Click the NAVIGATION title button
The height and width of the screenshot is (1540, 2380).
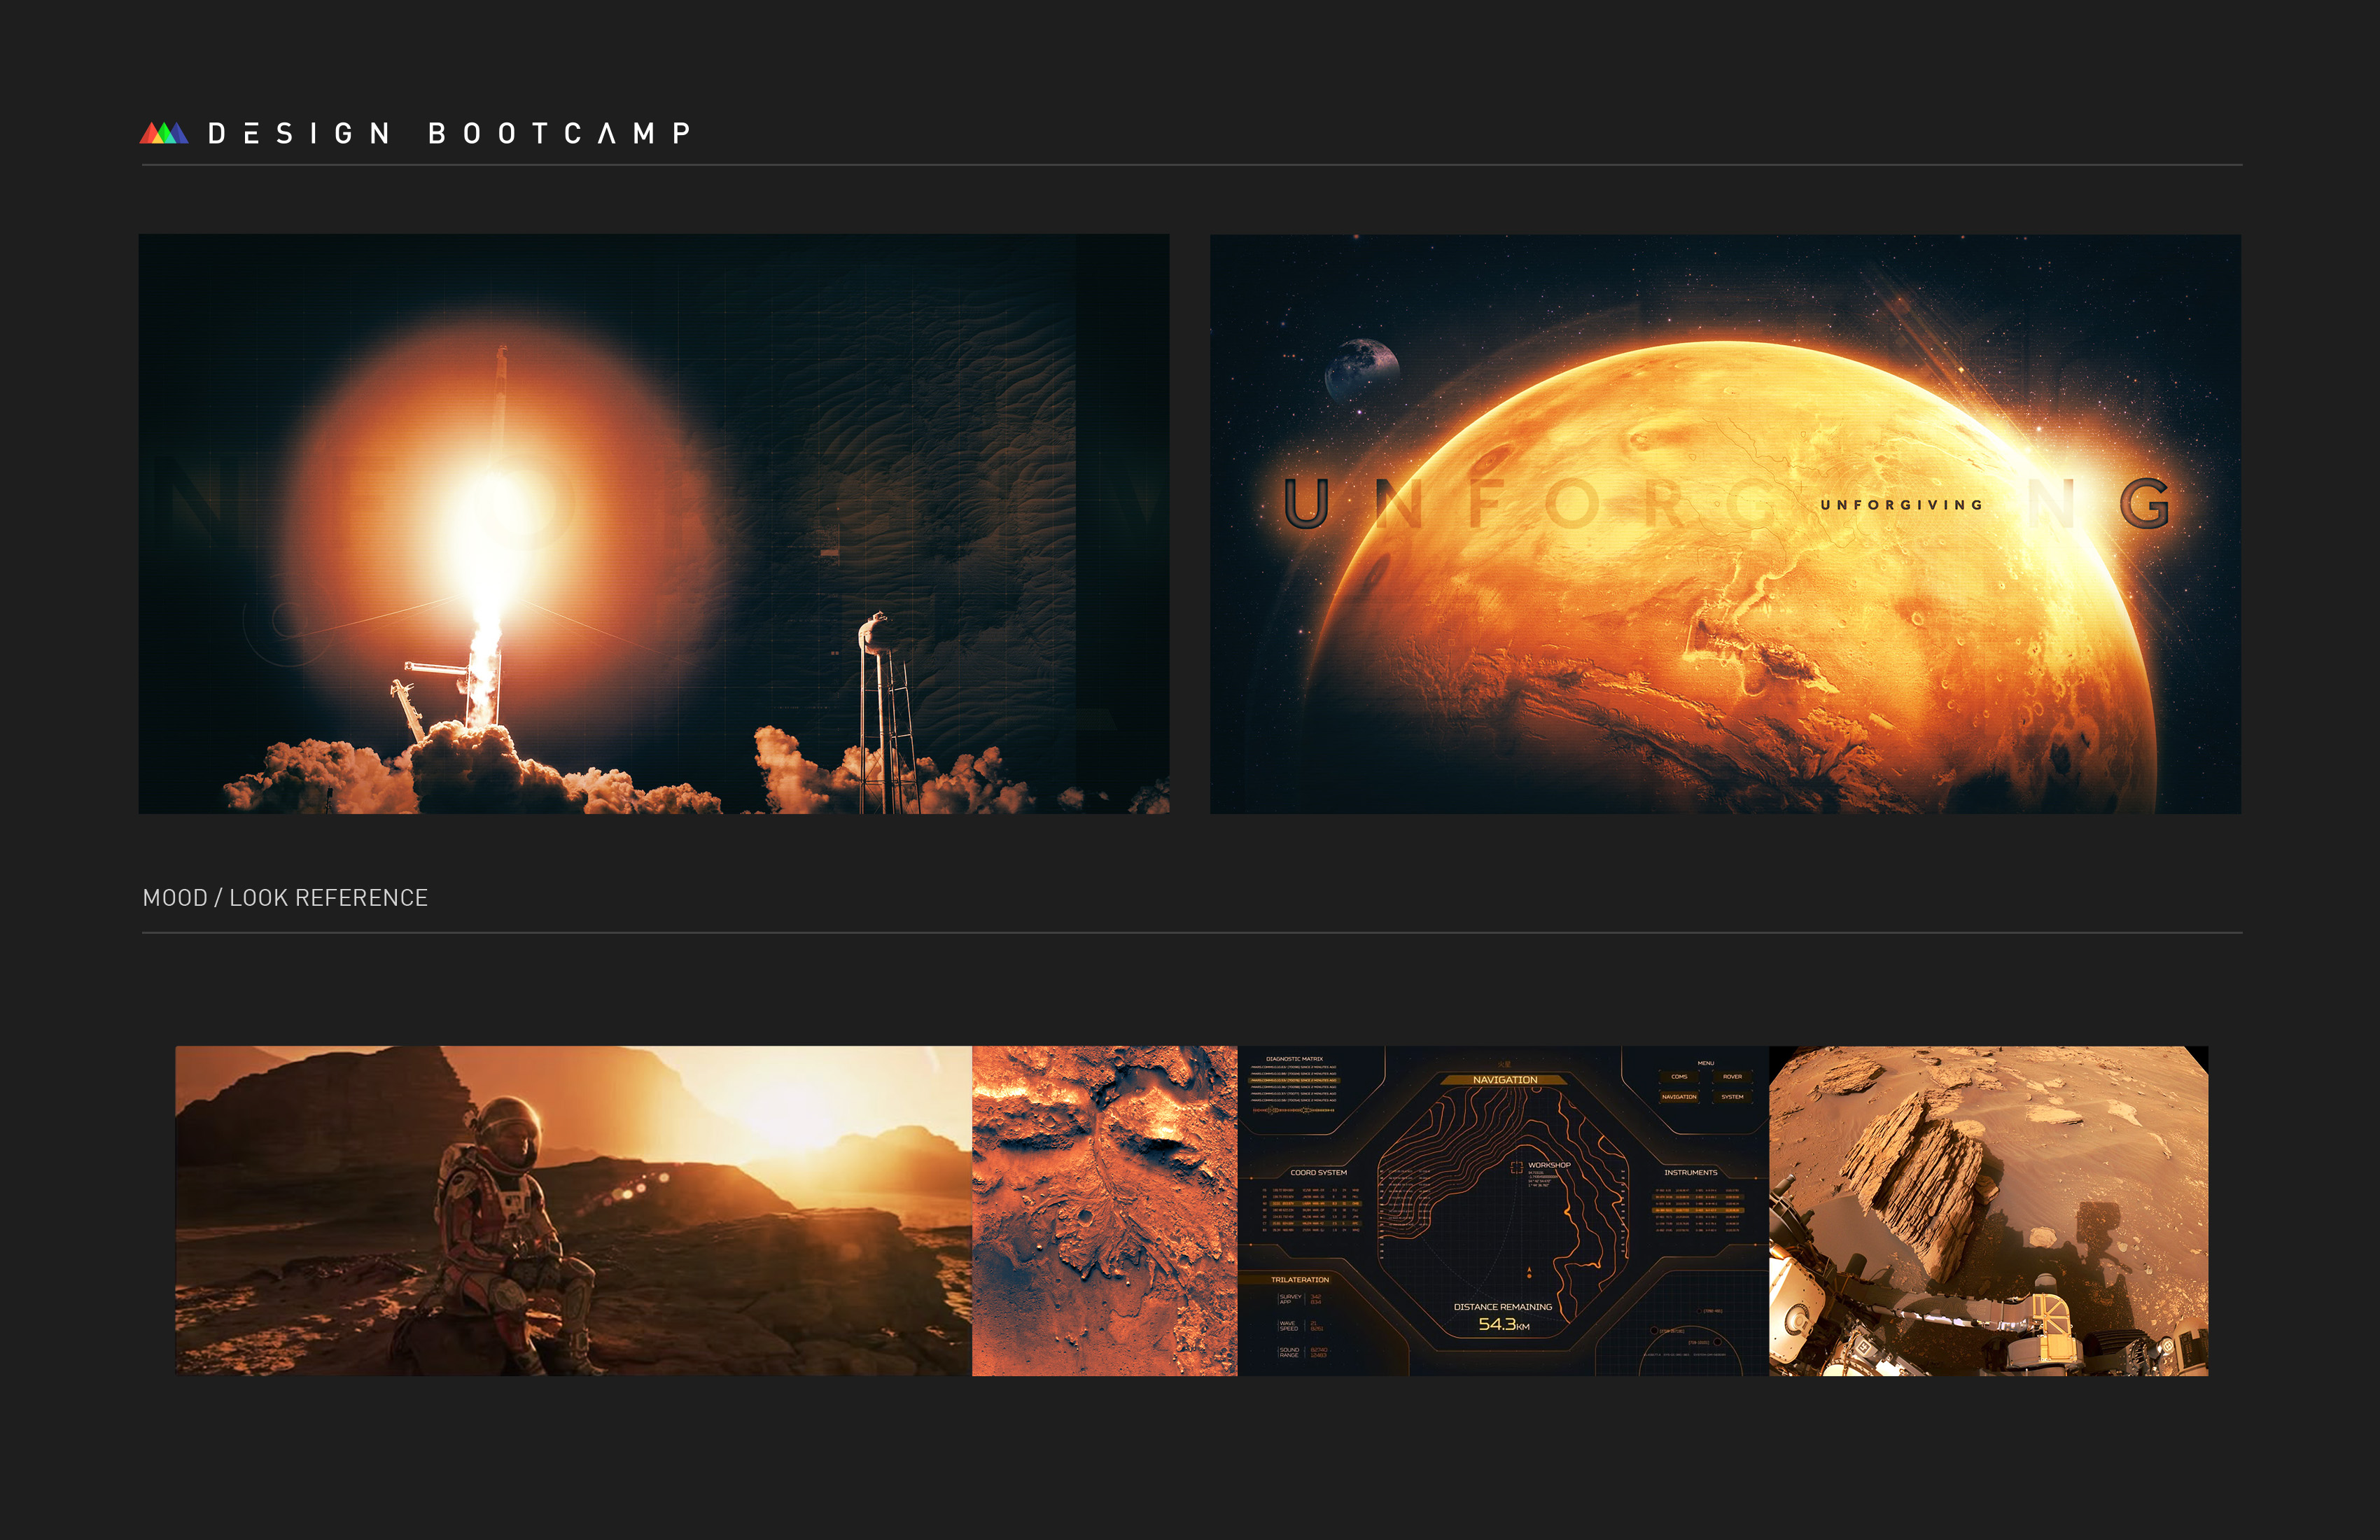[x=1506, y=1080]
